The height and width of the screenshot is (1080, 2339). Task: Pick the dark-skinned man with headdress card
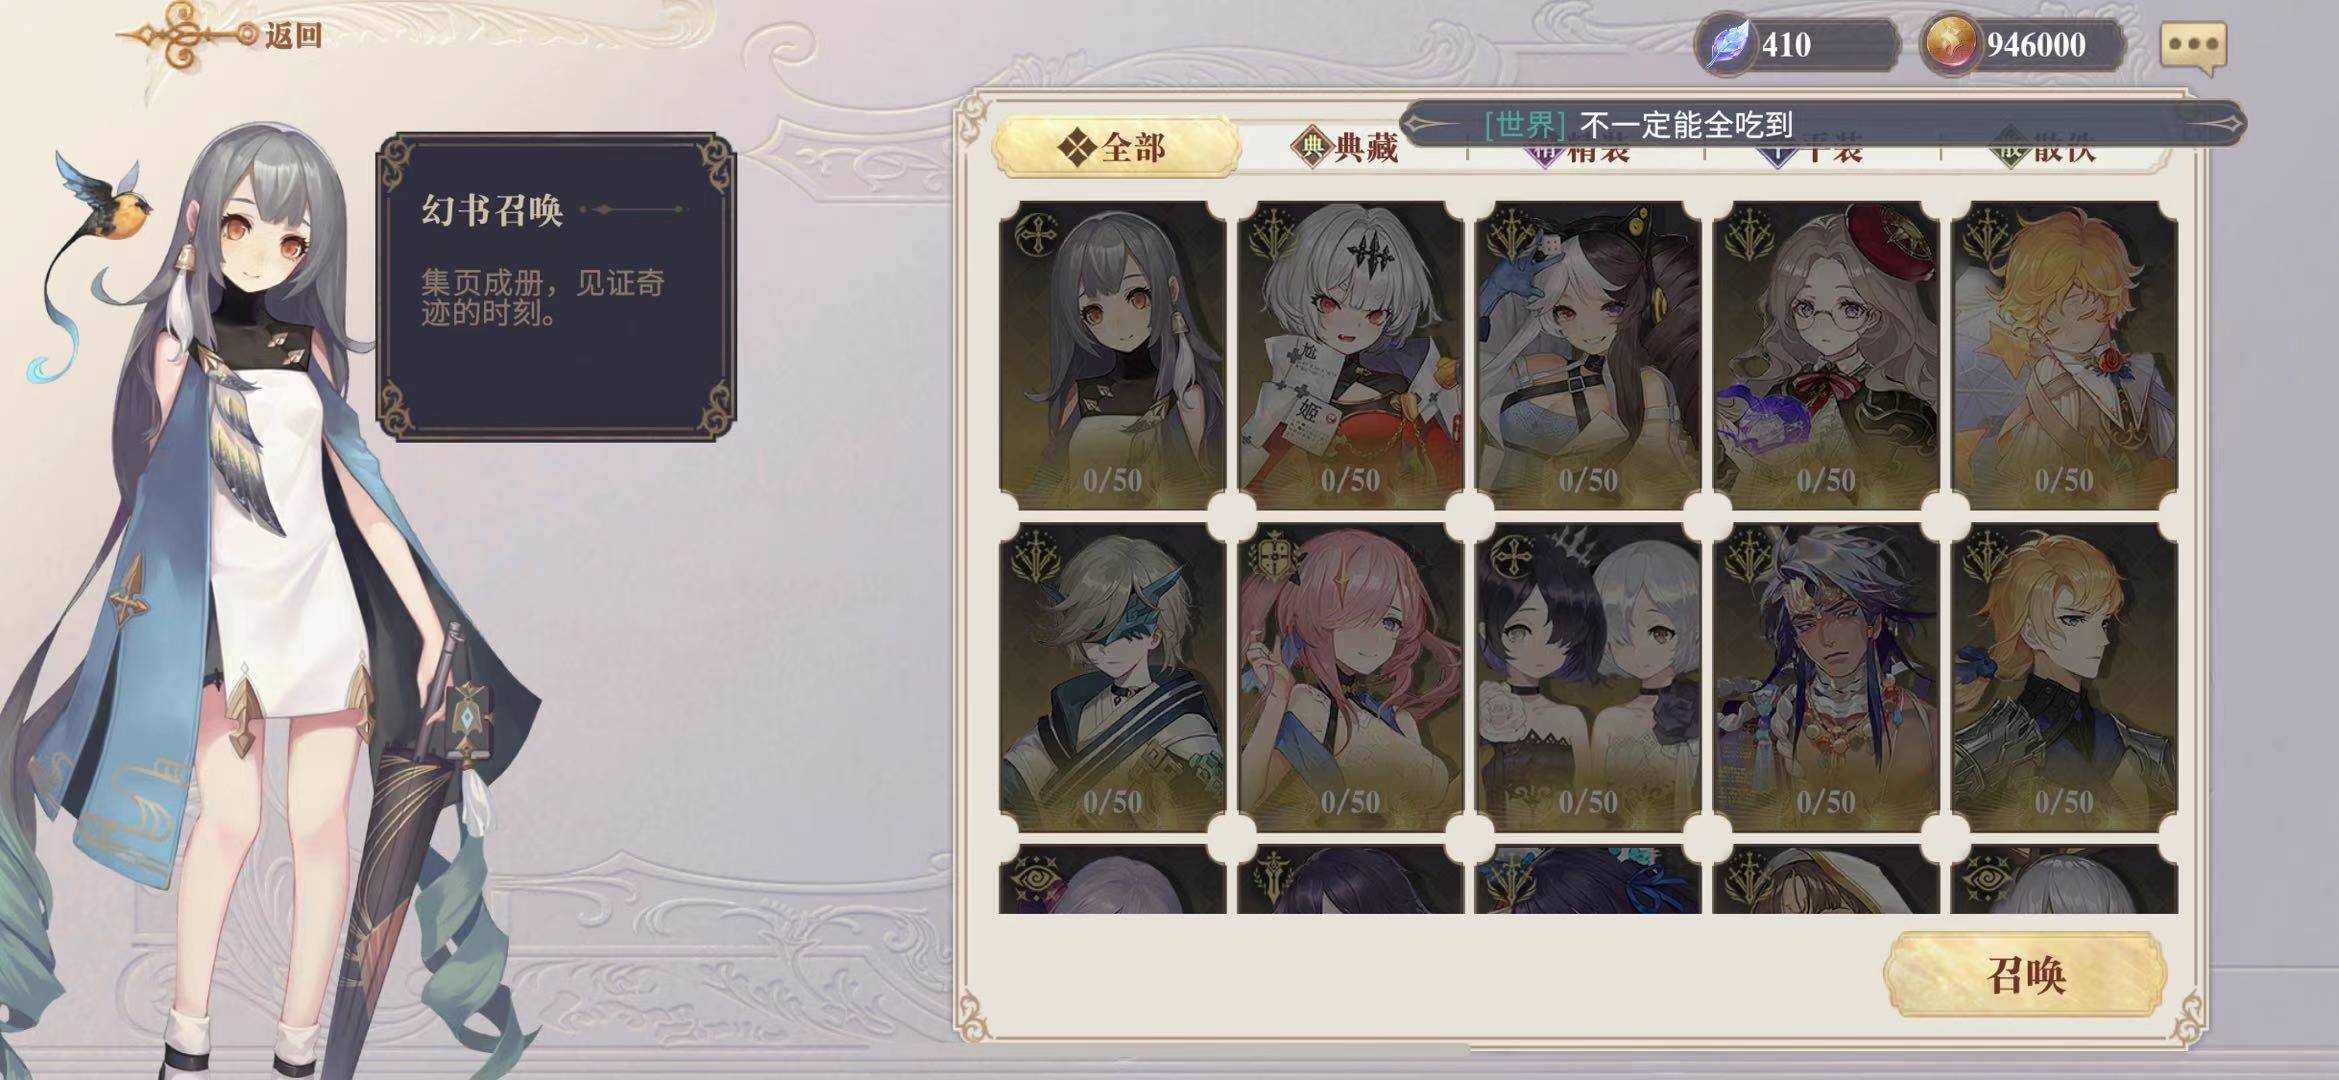click(x=1826, y=677)
